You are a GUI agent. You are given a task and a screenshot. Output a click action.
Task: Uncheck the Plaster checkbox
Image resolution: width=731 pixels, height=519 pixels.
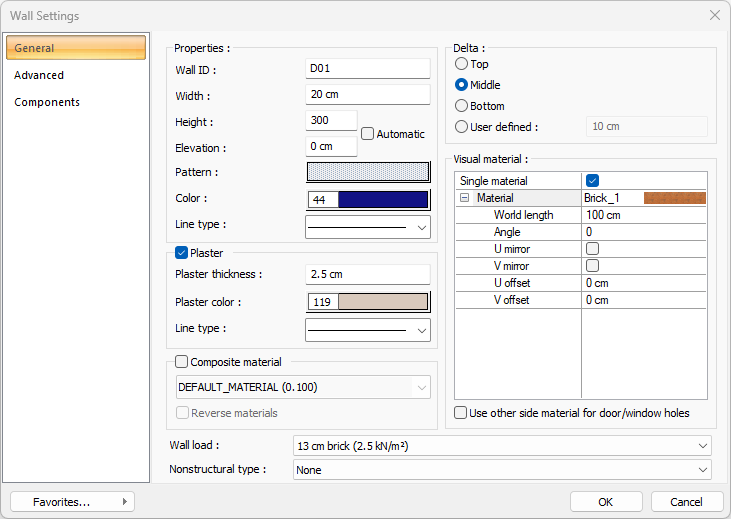pos(182,253)
